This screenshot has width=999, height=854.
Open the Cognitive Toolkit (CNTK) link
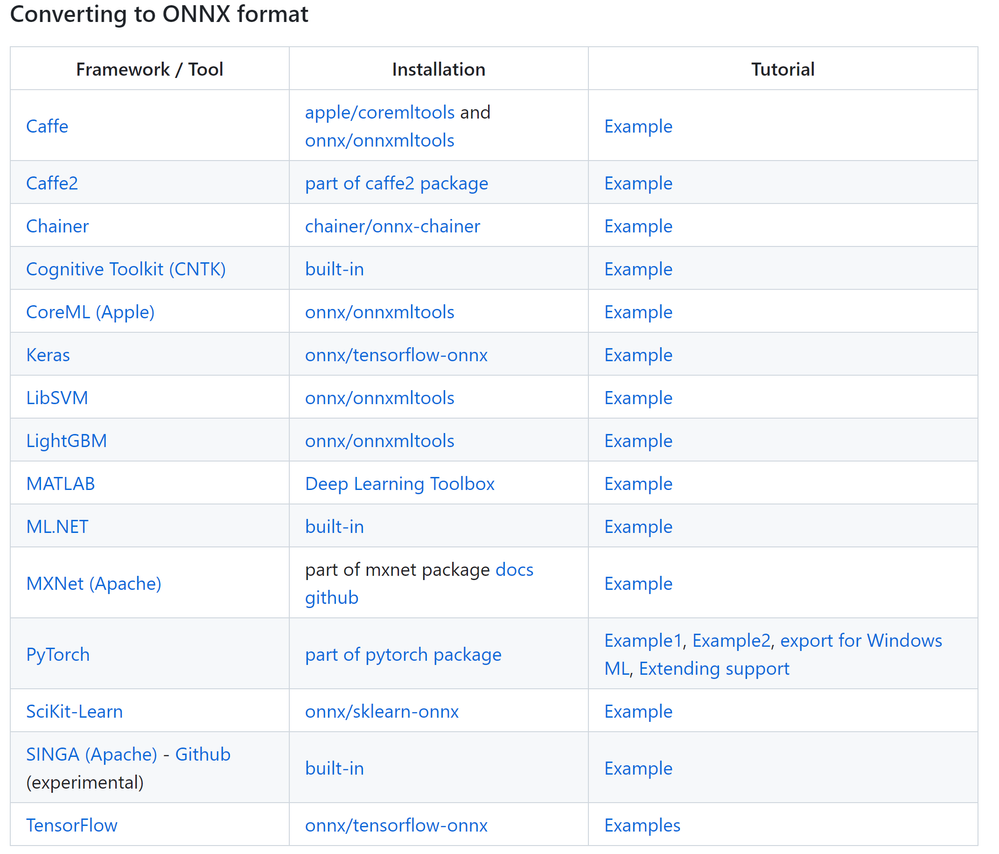click(x=126, y=269)
